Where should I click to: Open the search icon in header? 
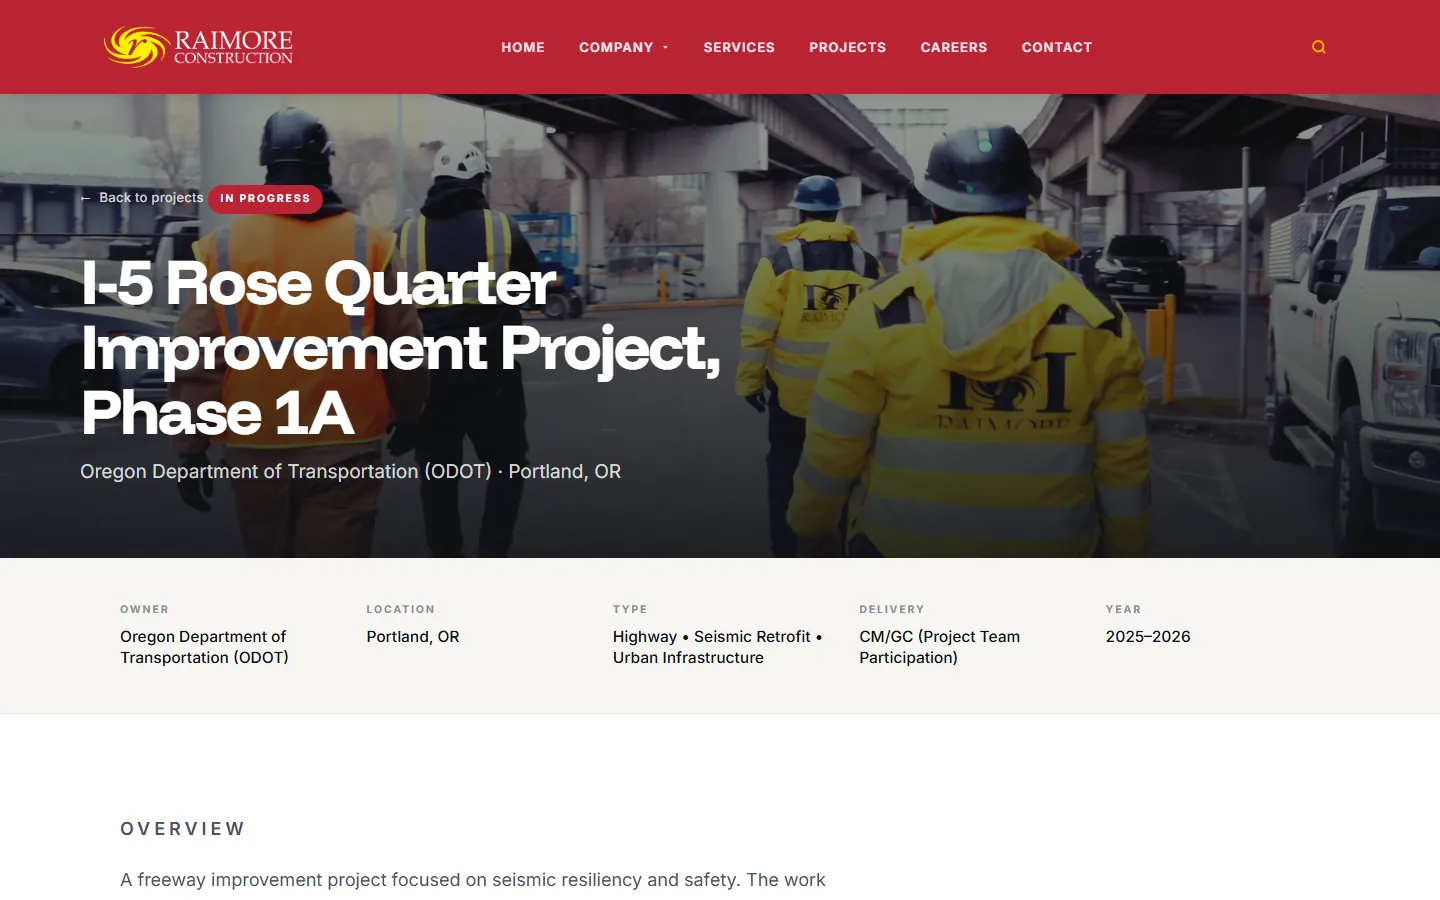point(1318,47)
